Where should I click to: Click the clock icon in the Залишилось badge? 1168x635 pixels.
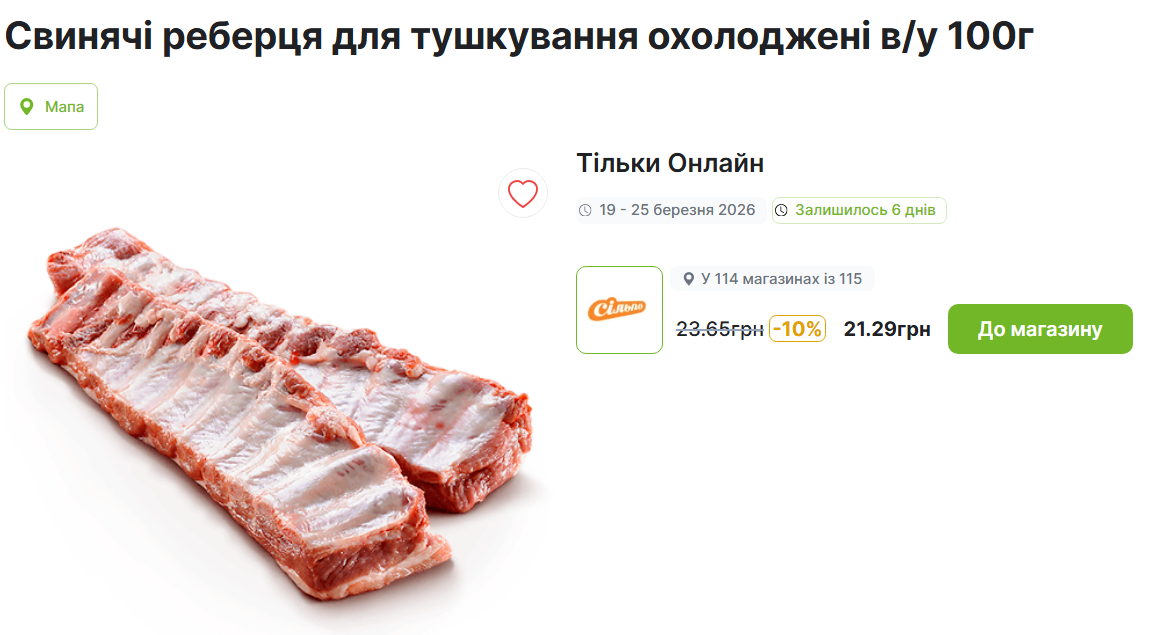click(781, 210)
